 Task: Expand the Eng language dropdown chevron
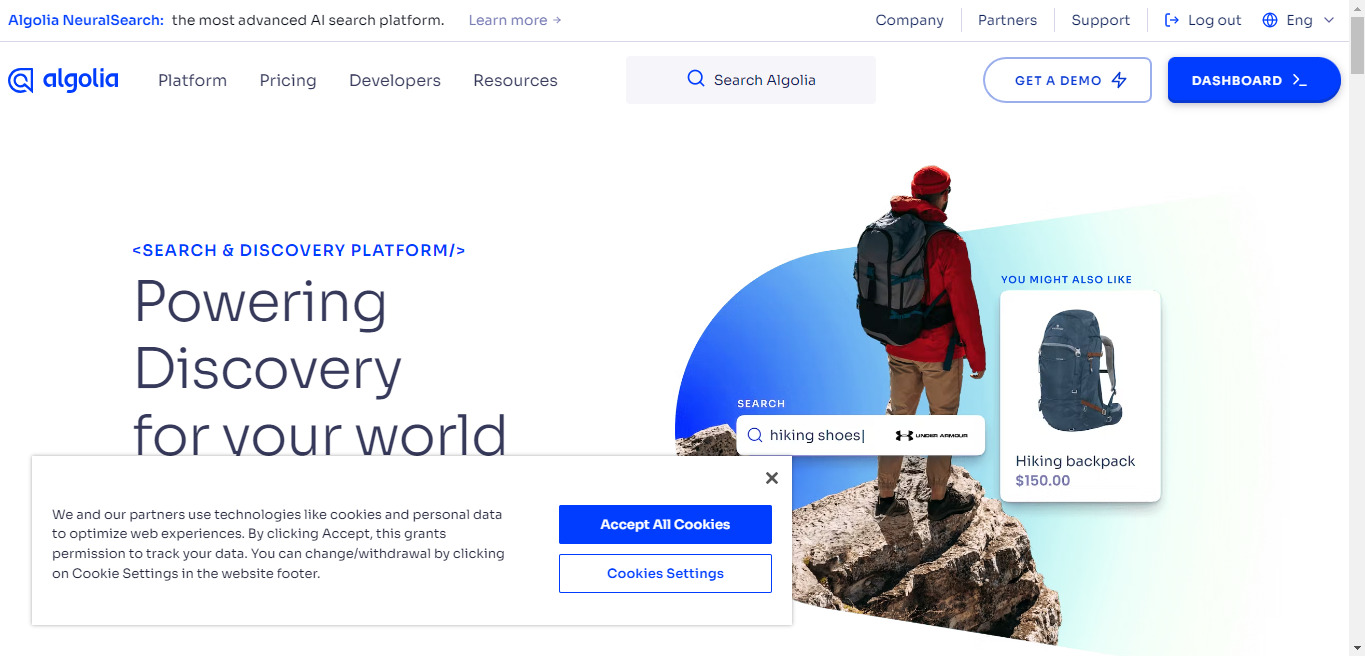pos(1328,20)
